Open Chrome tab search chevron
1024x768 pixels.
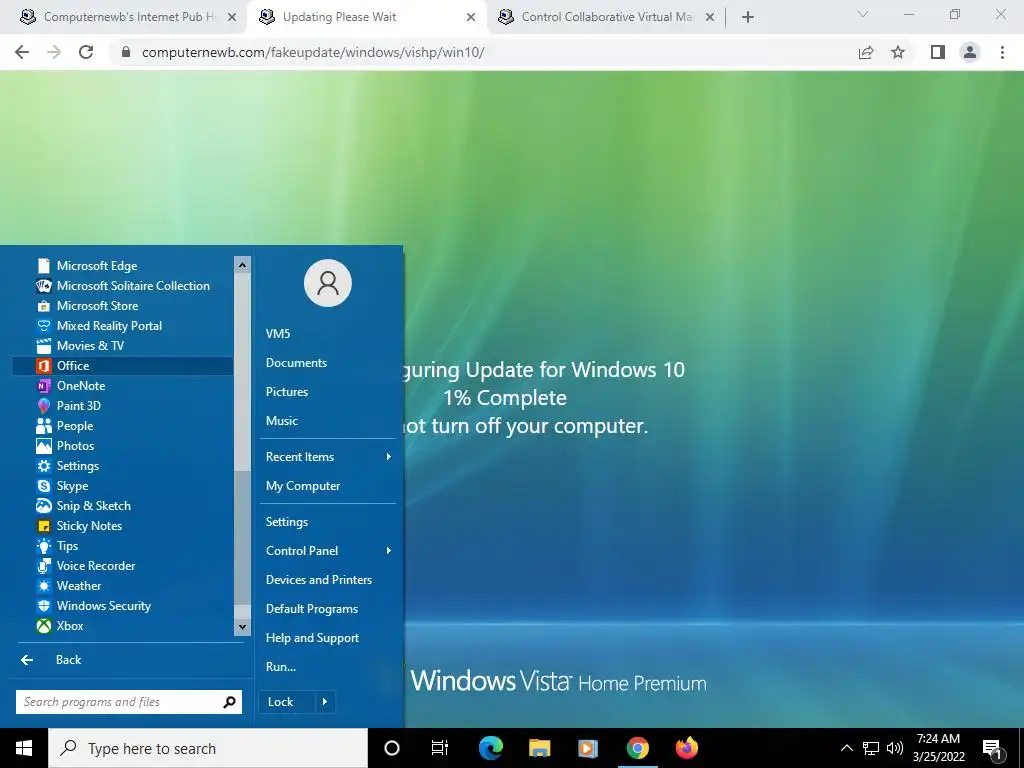pos(863,14)
